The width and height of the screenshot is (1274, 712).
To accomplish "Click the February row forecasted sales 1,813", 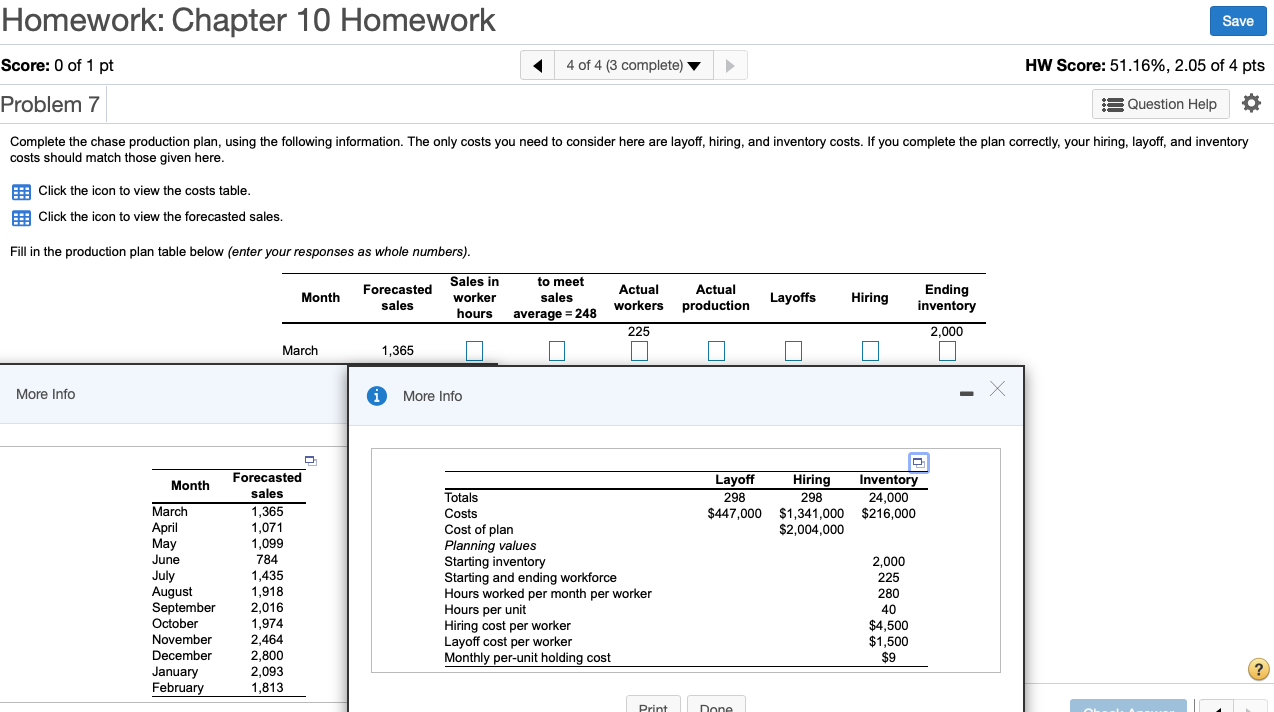I will tap(267, 687).
